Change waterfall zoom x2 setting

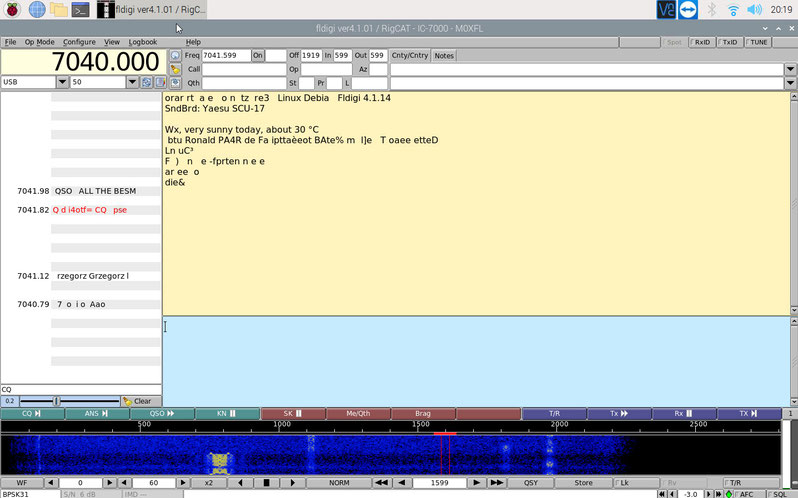[x=209, y=483]
